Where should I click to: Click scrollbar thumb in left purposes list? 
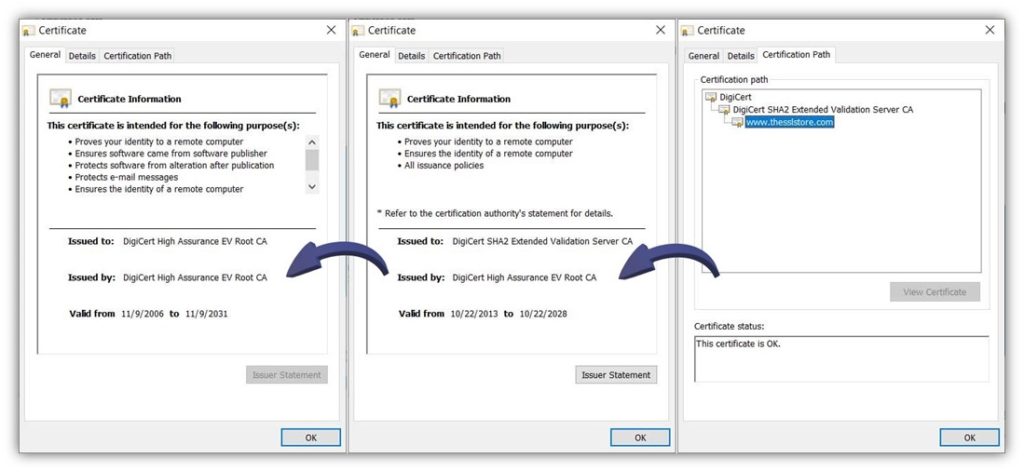tap(312, 159)
